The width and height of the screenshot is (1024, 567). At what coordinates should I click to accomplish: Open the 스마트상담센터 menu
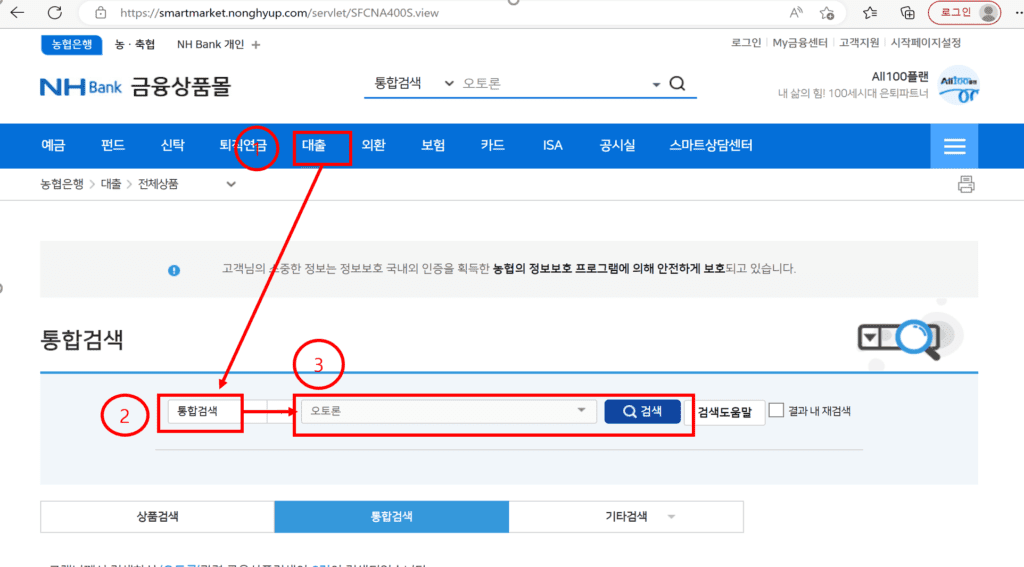point(711,145)
